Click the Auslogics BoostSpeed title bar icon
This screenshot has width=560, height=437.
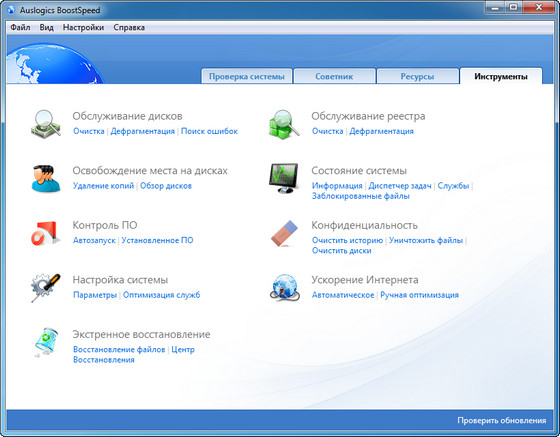pyautogui.click(x=11, y=10)
